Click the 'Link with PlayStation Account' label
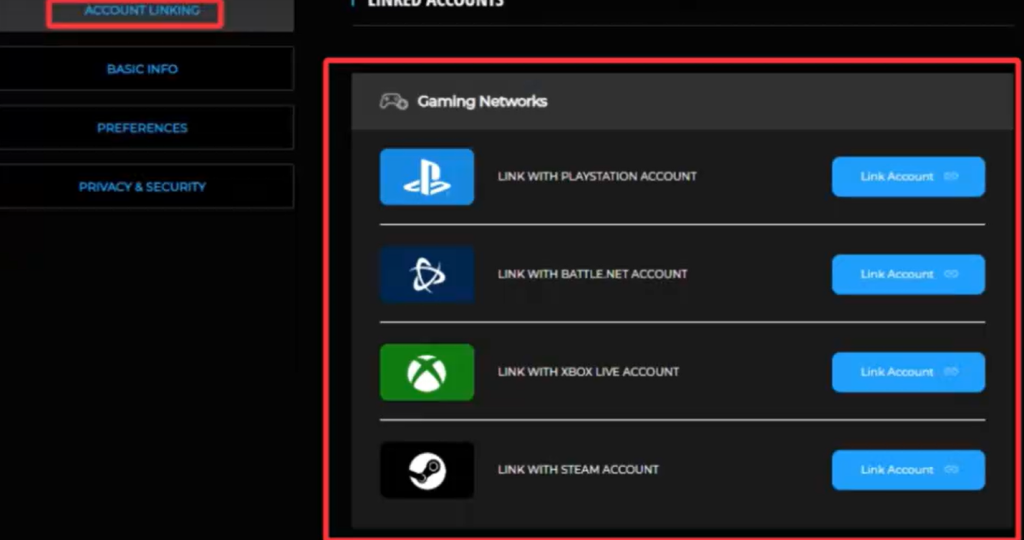The width and height of the screenshot is (1024, 540). click(597, 177)
